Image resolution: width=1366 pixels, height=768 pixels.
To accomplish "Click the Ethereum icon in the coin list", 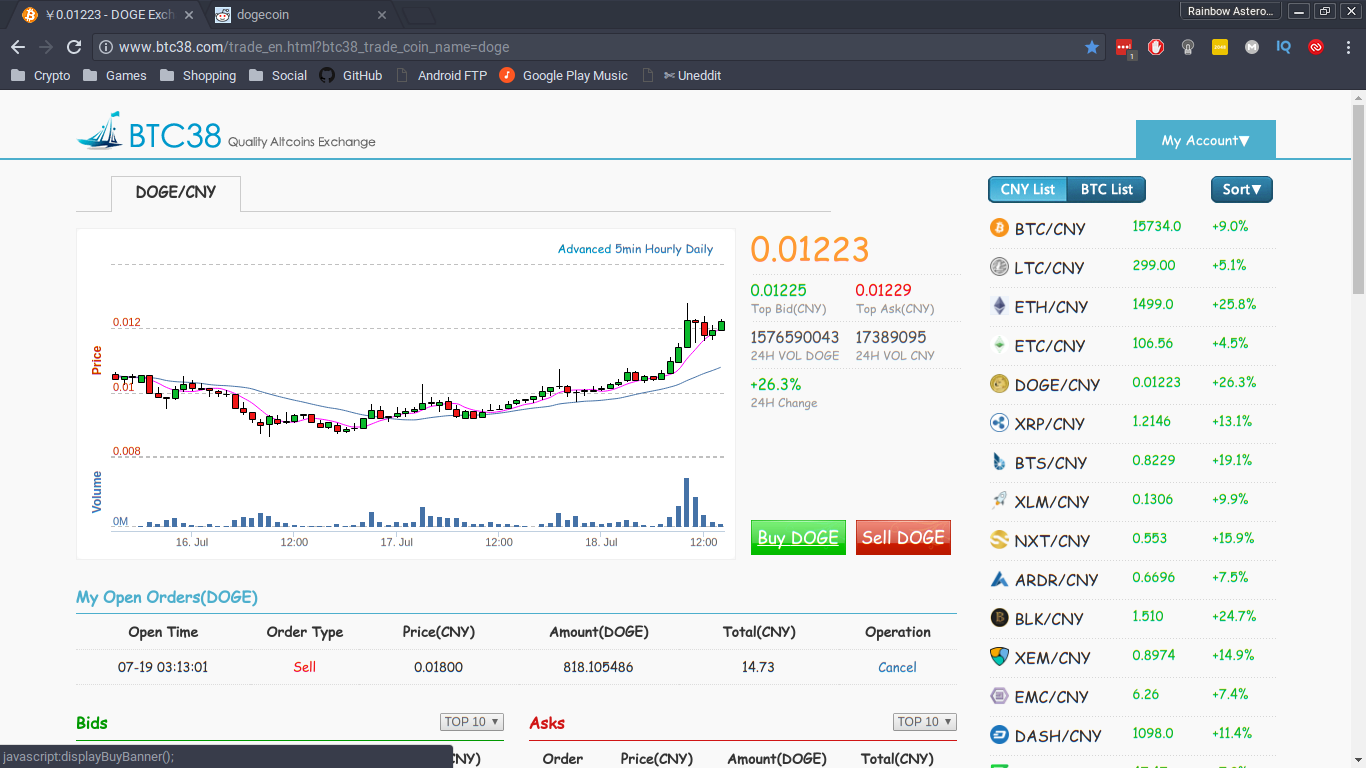I will [x=999, y=306].
